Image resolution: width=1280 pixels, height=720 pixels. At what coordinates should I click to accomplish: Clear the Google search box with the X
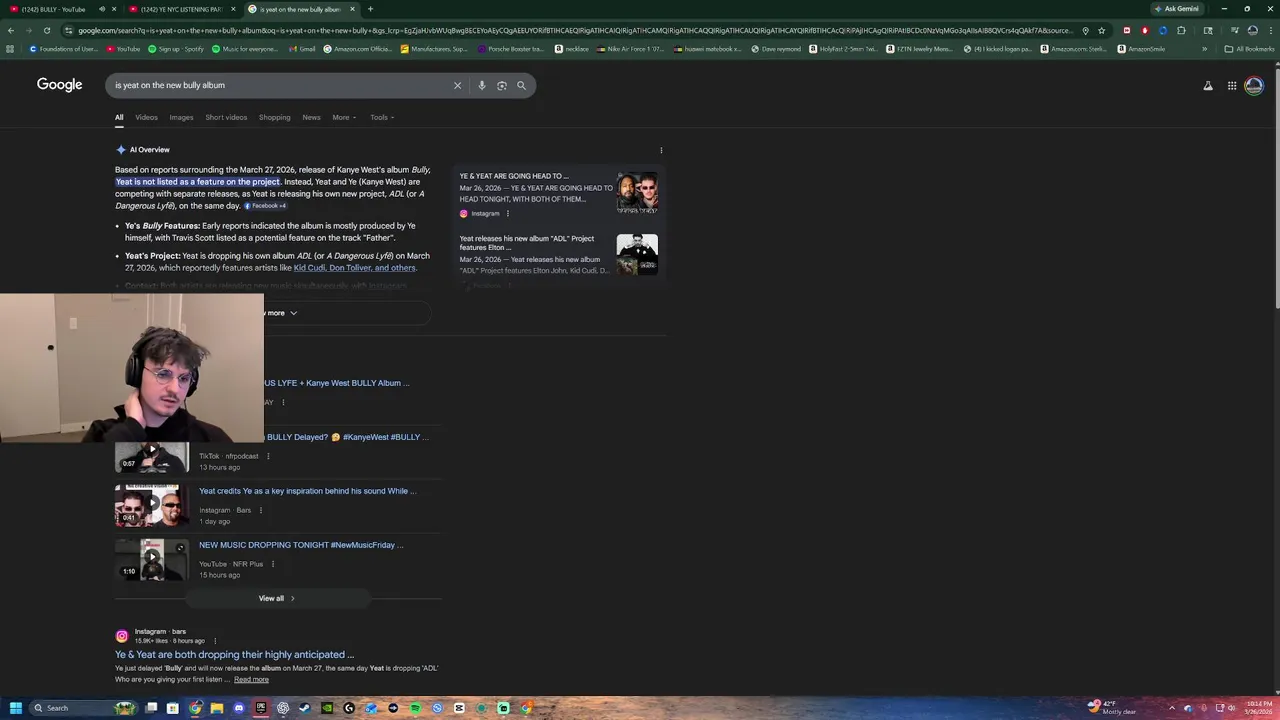click(x=457, y=85)
